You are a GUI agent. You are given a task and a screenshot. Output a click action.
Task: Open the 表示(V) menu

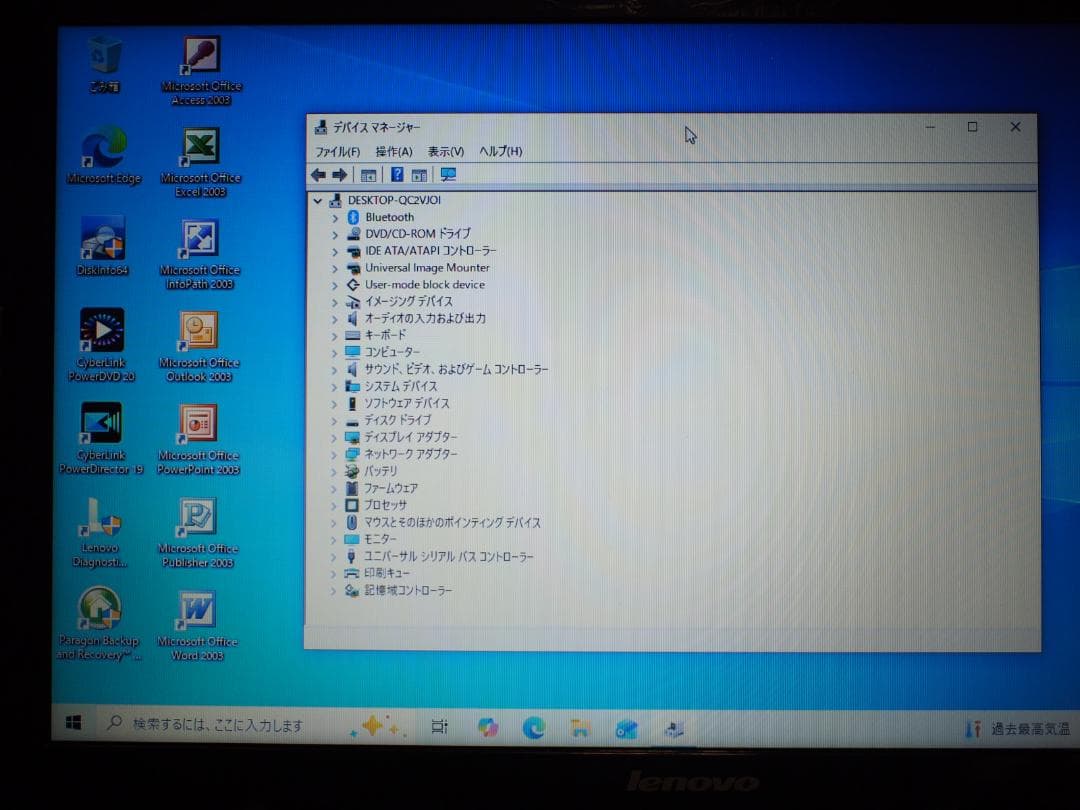click(x=446, y=152)
